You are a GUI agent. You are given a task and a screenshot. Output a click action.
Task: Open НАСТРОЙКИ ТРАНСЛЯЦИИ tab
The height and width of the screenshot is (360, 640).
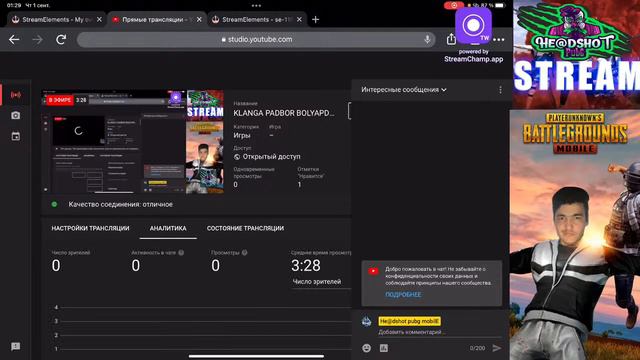[x=90, y=228]
